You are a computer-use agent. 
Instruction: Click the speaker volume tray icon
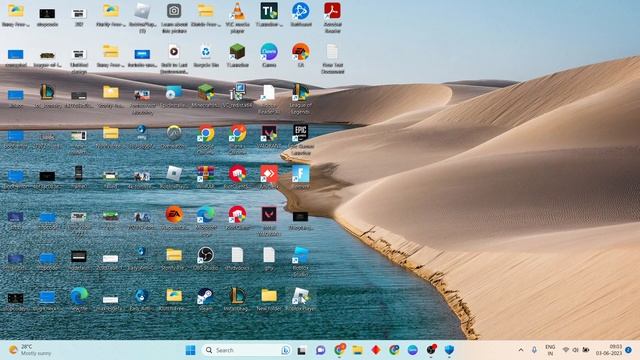click(x=576, y=350)
